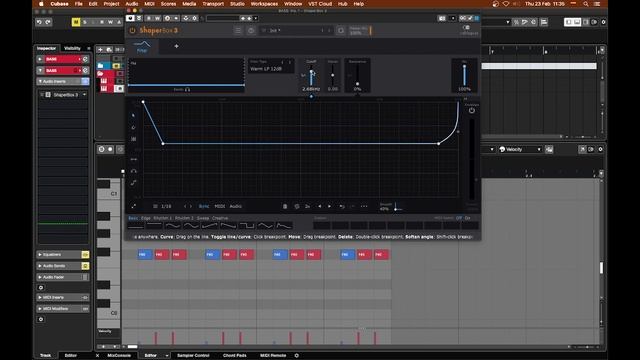The image size is (640, 360).
Task: Click the arc curve tool in ShaperBox
Action: (133, 171)
